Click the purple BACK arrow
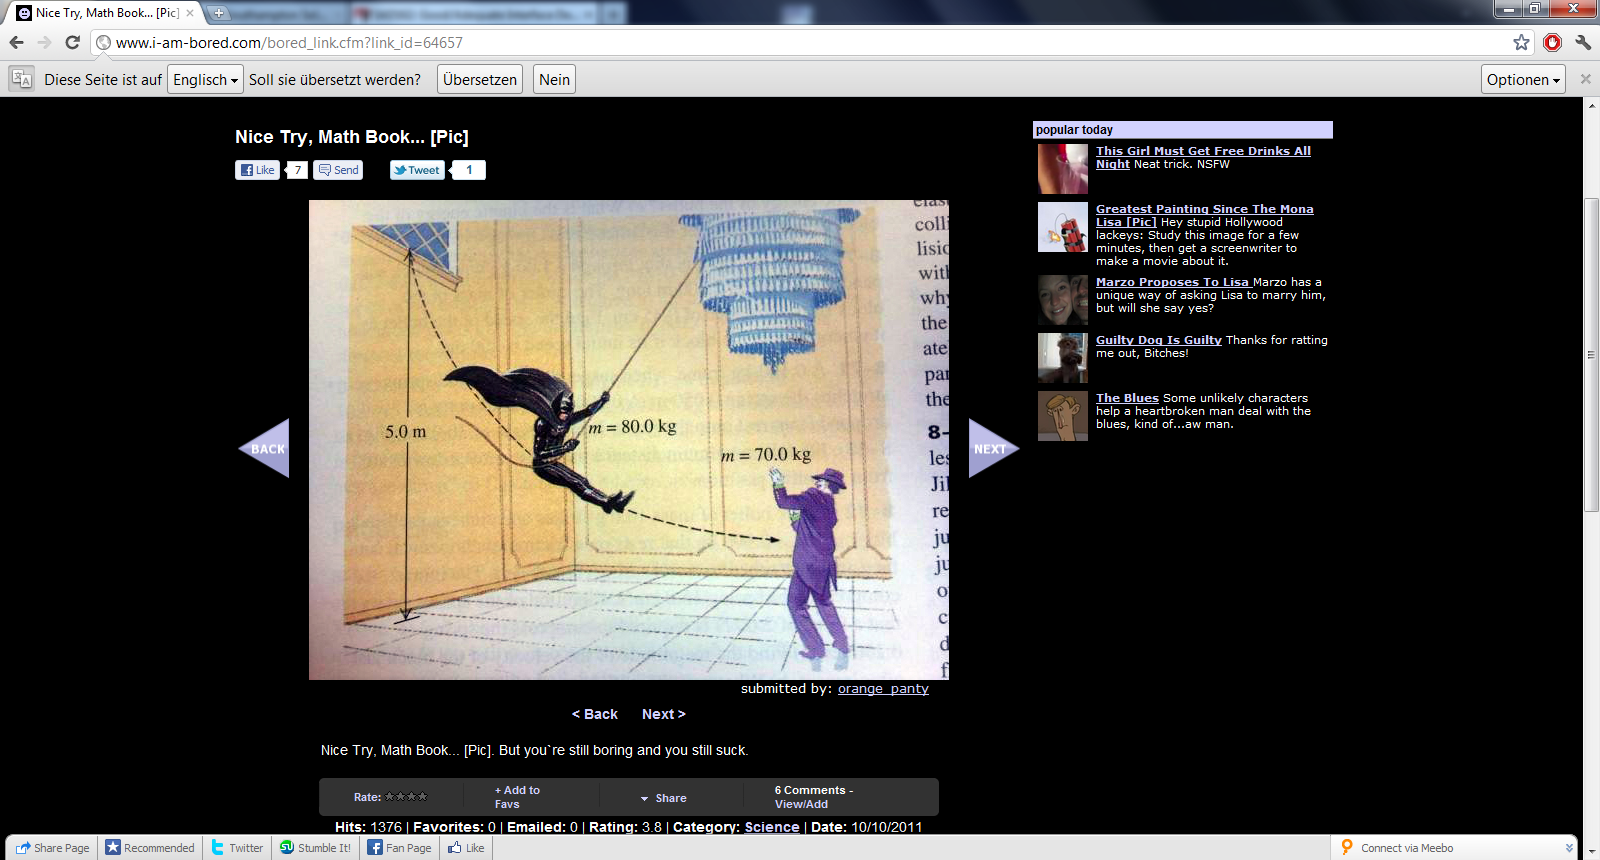The height and width of the screenshot is (860, 1600). click(x=264, y=448)
